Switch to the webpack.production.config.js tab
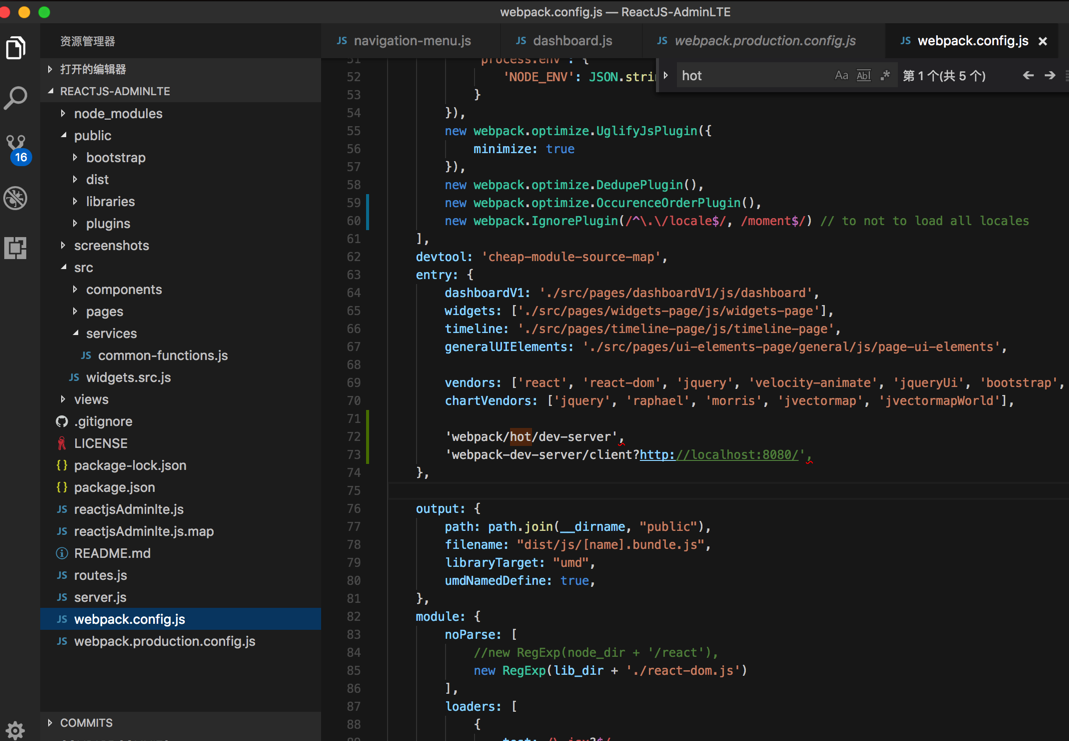The height and width of the screenshot is (741, 1069). 764,41
